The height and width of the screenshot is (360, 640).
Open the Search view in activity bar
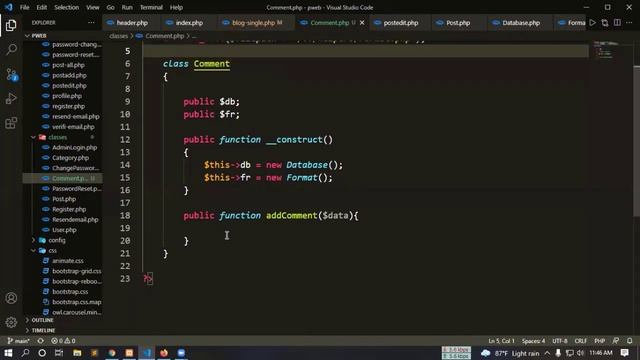[11, 50]
